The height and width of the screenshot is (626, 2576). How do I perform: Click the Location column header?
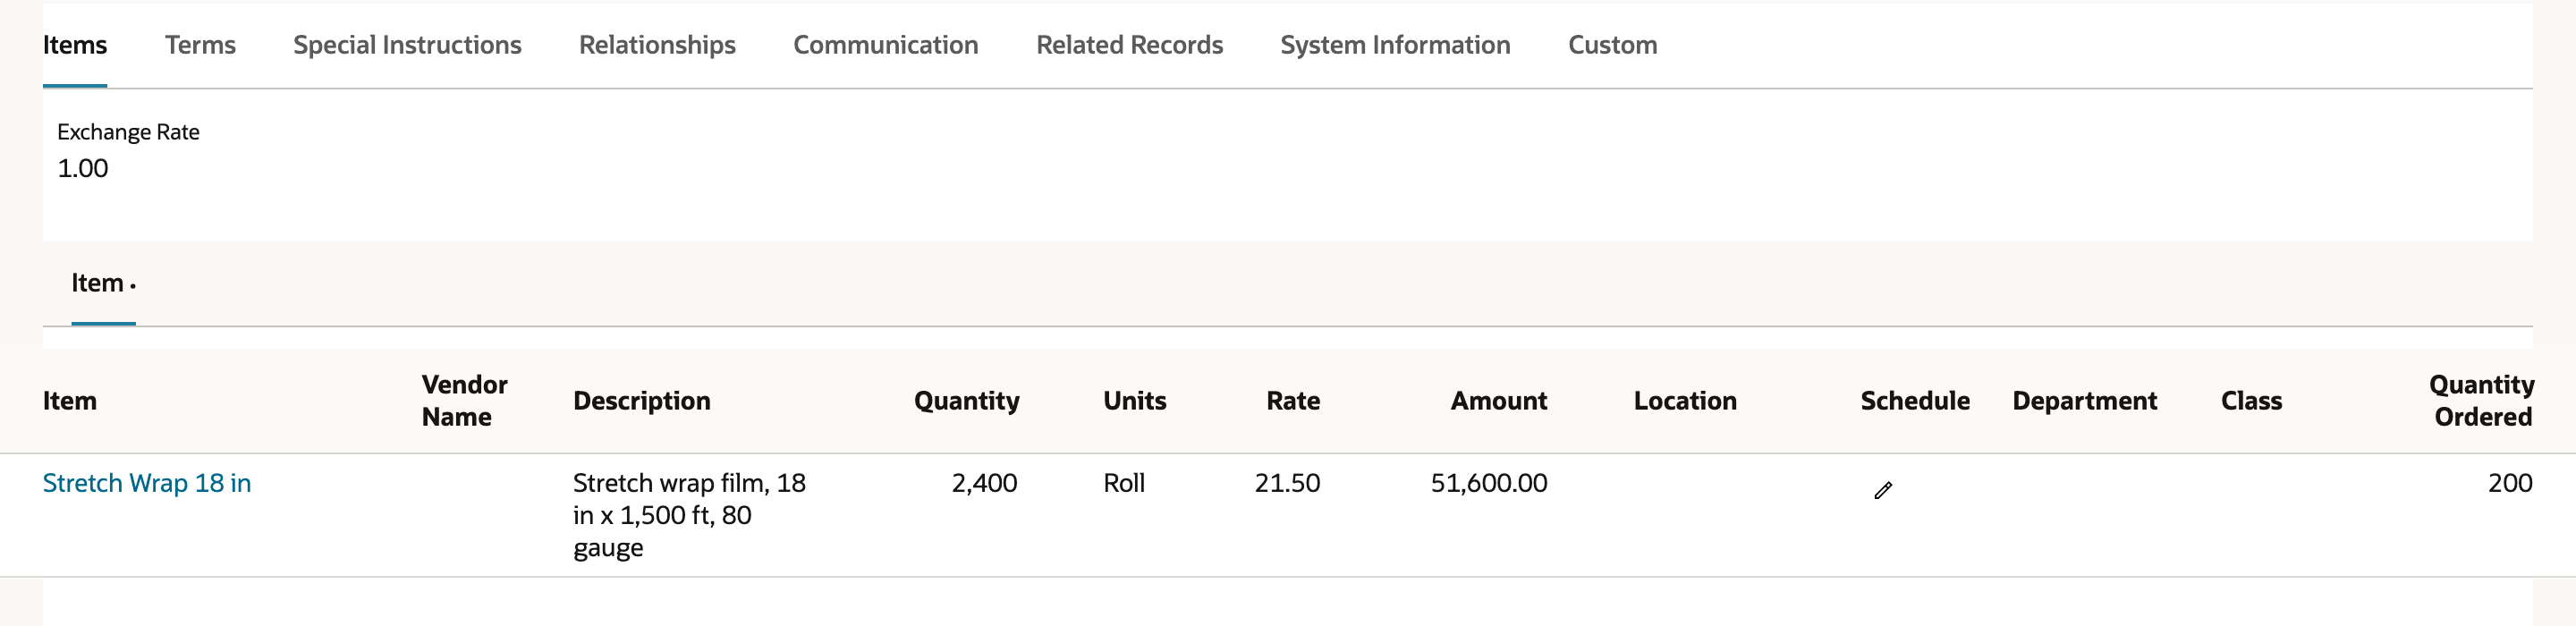pyautogui.click(x=1685, y=401)
